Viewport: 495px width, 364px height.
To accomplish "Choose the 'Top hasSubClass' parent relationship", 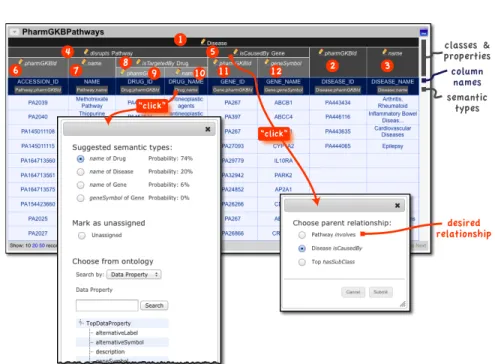I will (x=302, y=262).
